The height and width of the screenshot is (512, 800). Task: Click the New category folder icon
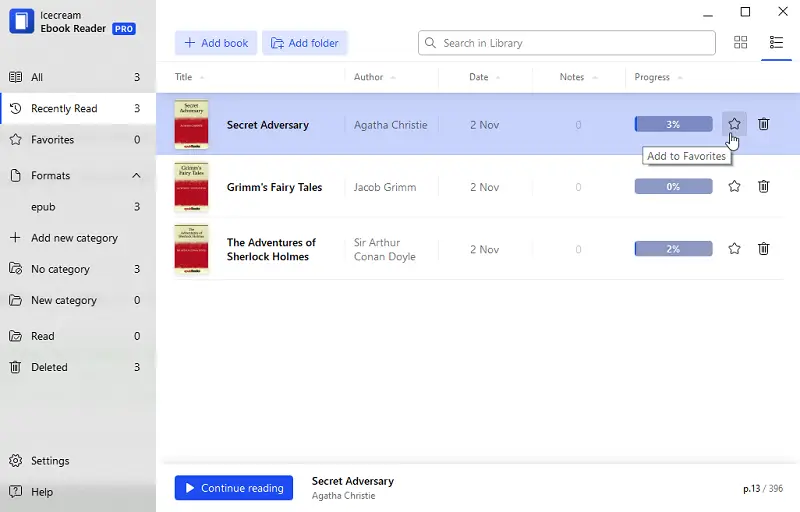(16, 300)
